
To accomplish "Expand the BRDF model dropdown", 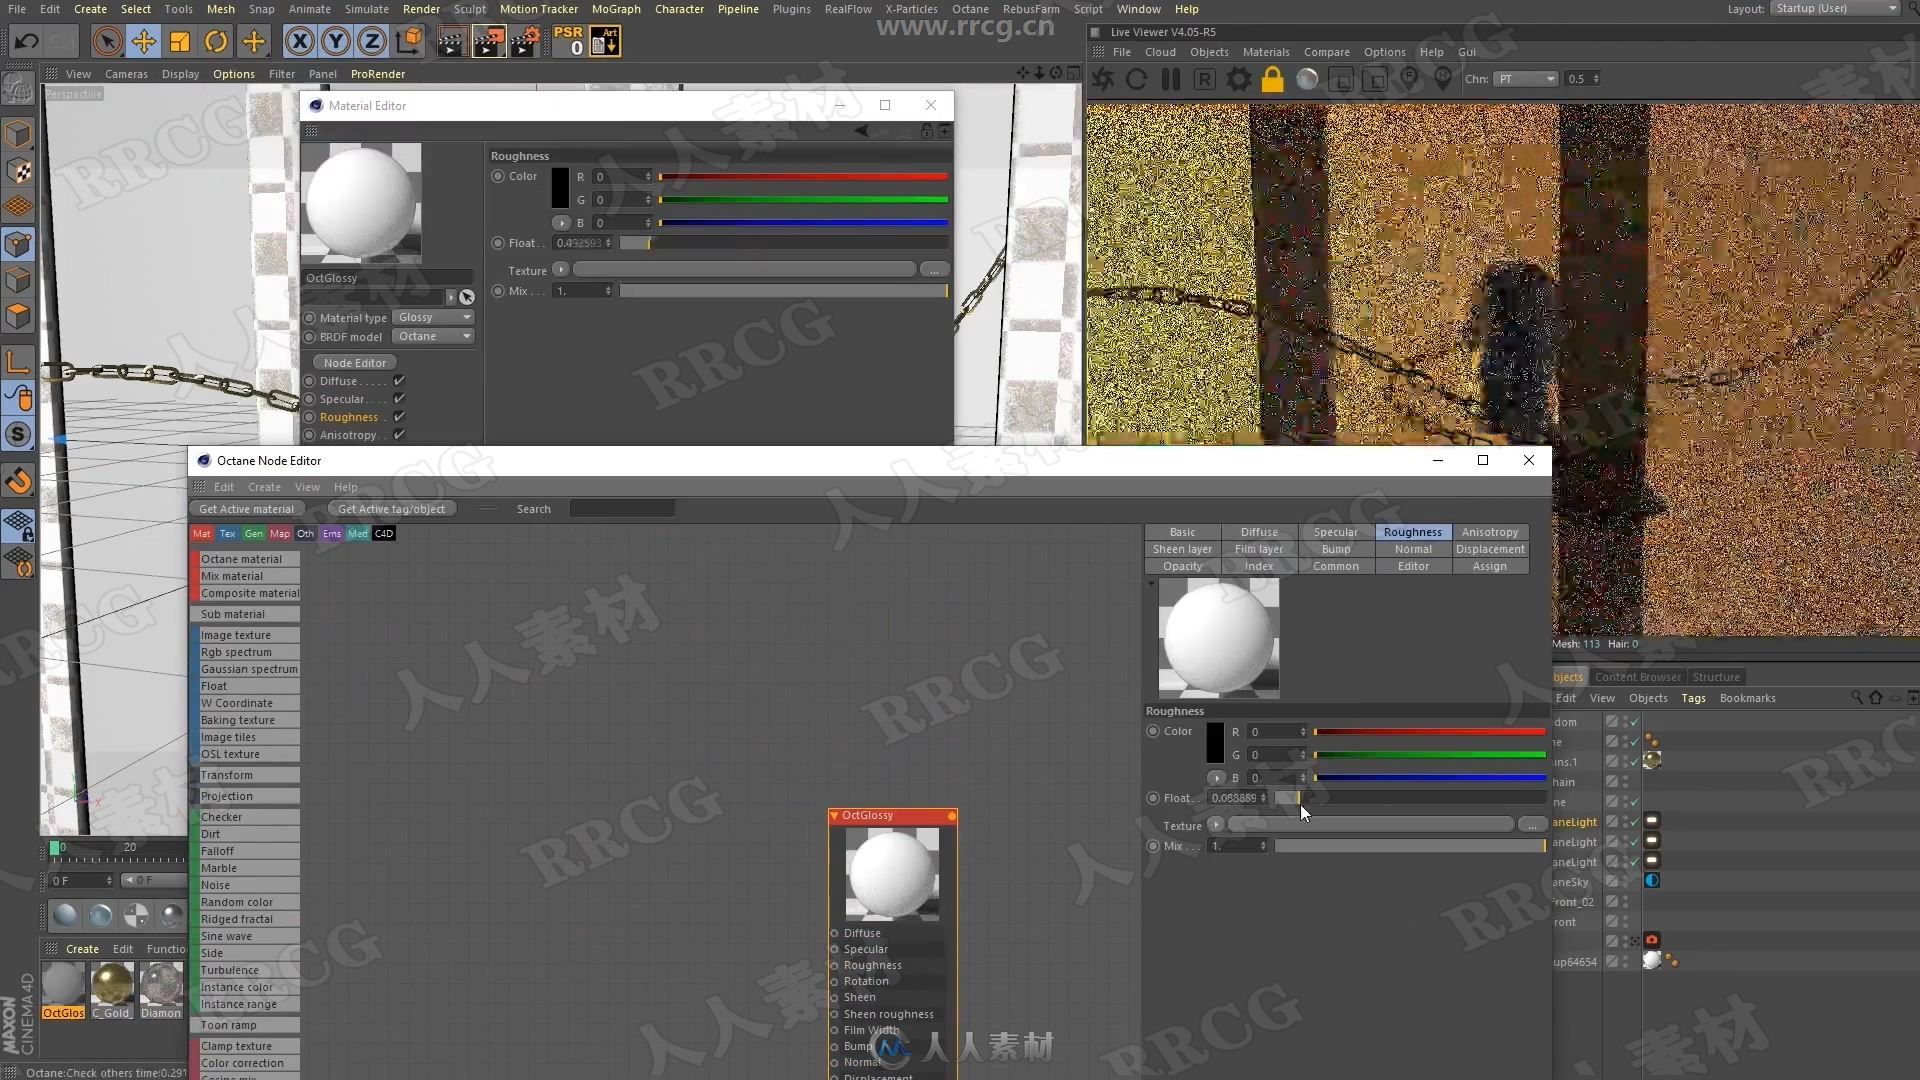I will [x=467, y=336].
